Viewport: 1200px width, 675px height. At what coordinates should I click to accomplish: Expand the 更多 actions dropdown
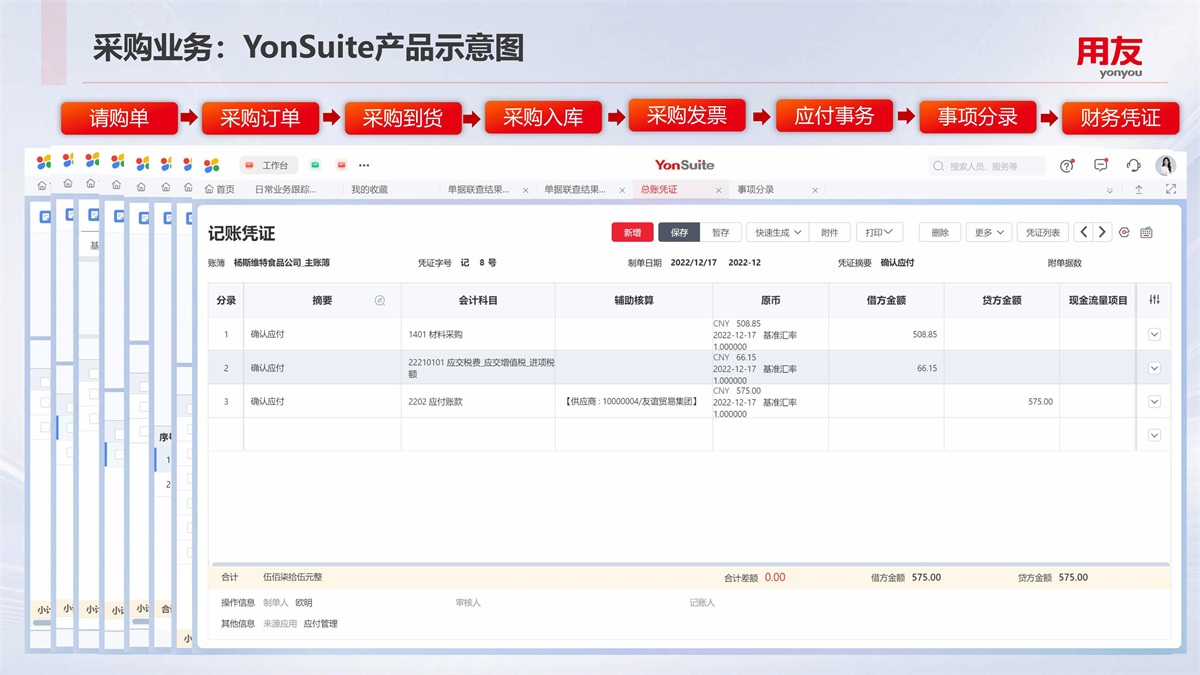click(x=988, y=232)
